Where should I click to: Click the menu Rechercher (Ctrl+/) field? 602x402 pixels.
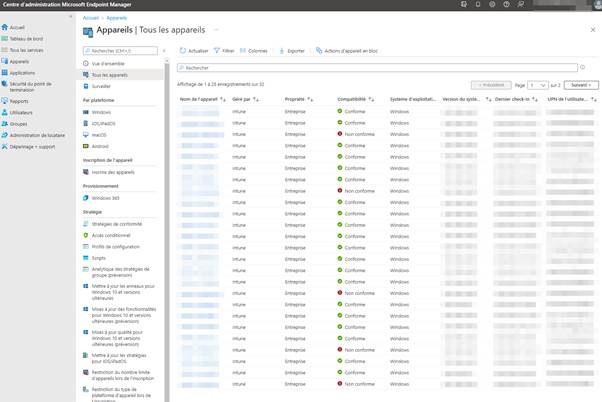tap(120, 51)
